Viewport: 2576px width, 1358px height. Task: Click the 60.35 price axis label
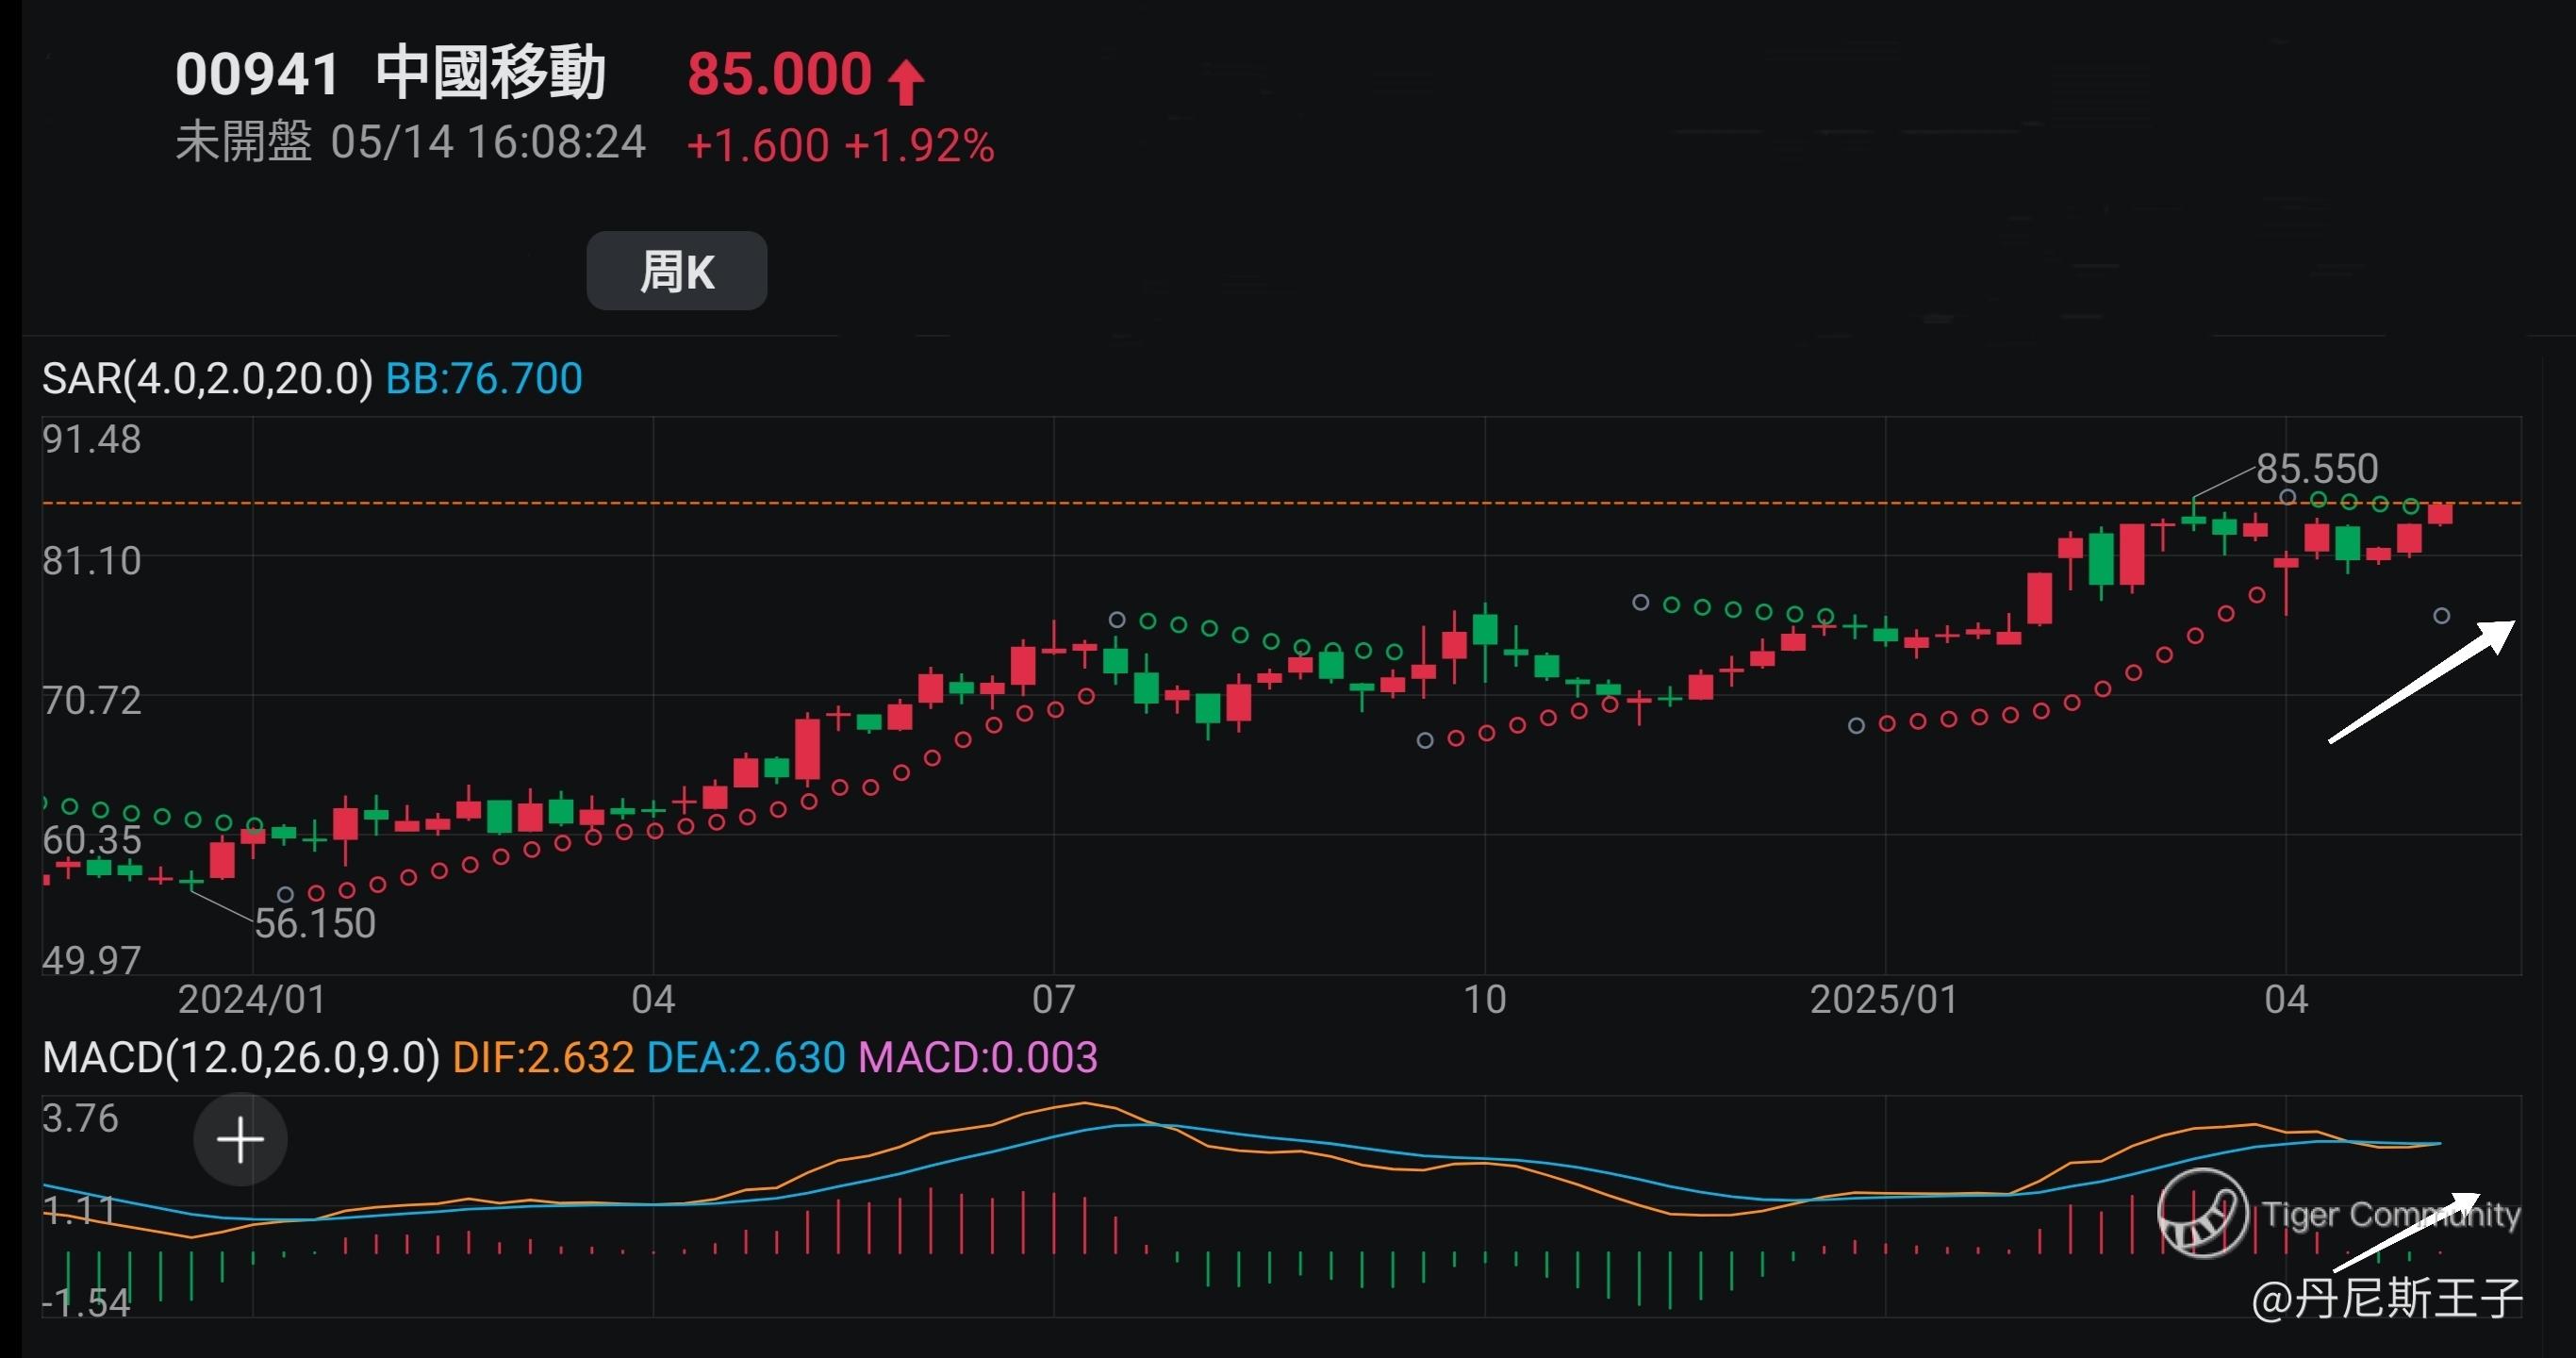pyautogui.click(x=92, y=840)
